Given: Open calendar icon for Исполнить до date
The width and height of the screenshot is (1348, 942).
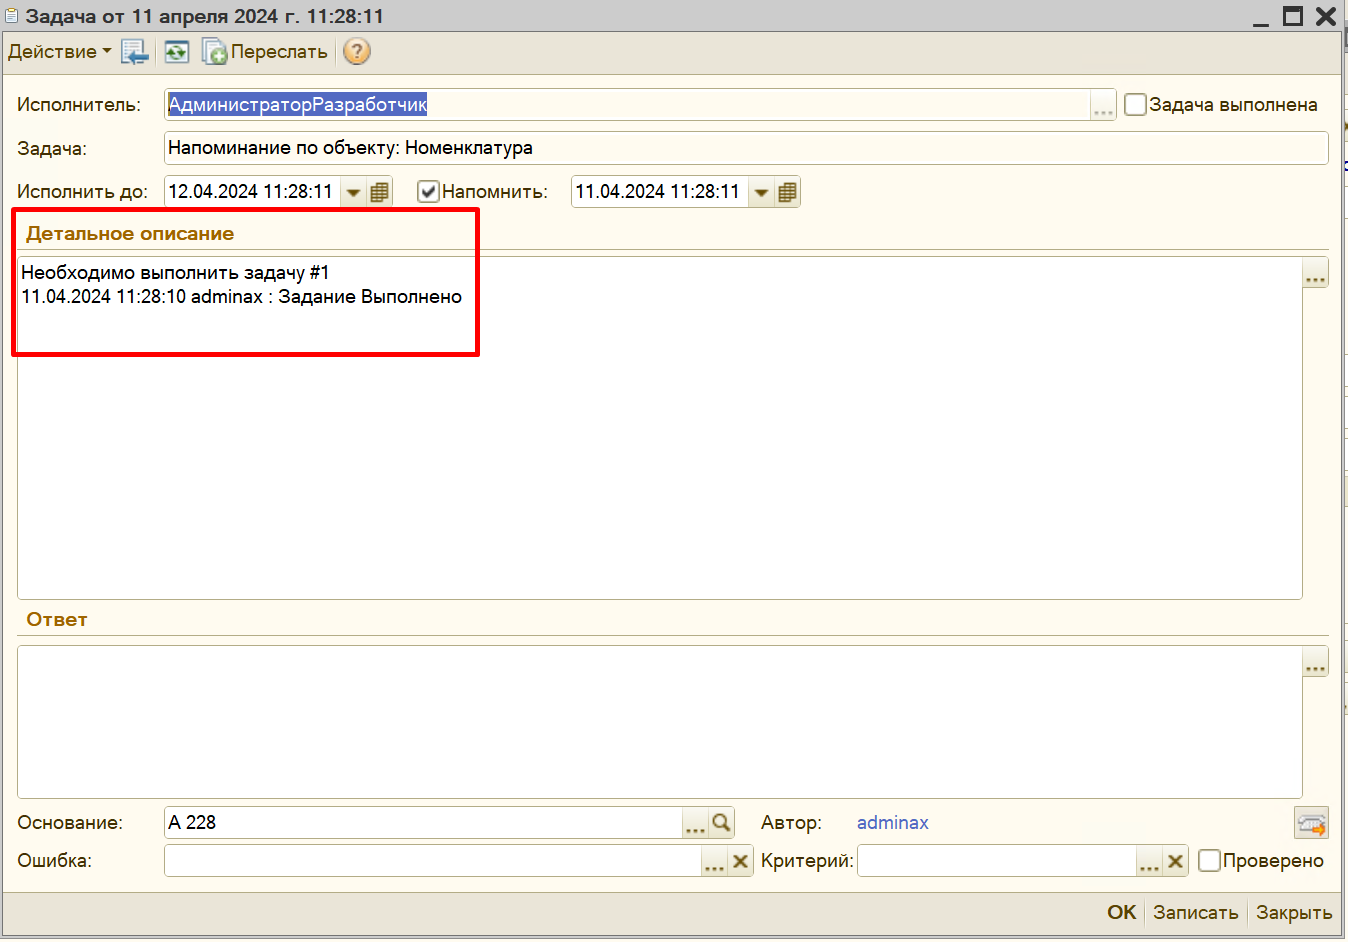Looking at the screenshot, I should tap(379, 192).
